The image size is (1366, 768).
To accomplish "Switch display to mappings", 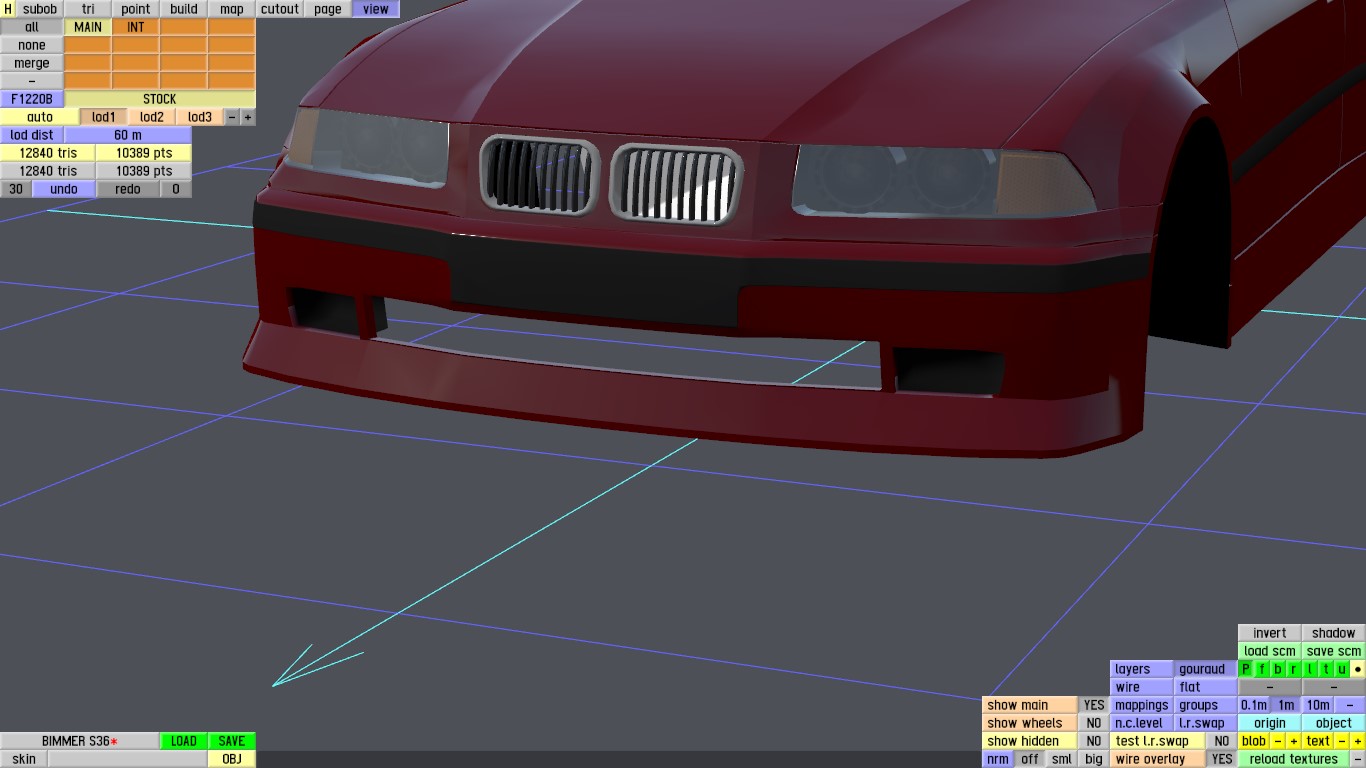I will 1142,705.
